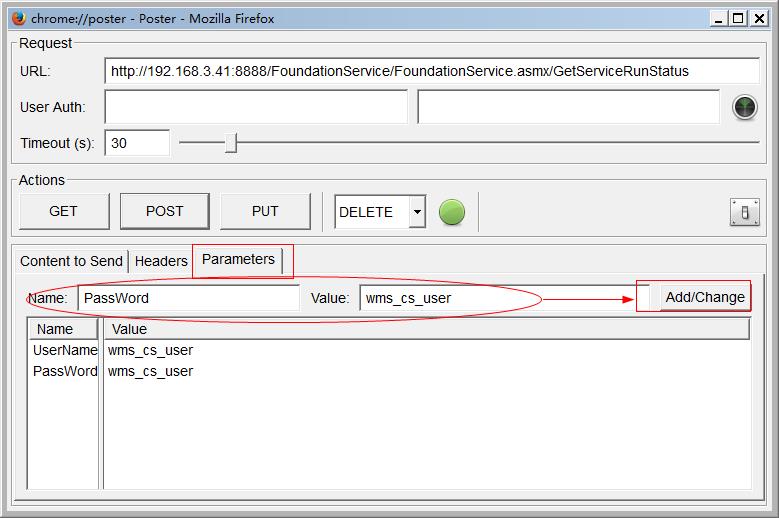Send a GET request
This screenshot has height=518, width=779.
pyautogui.click(x=64, y=212)
